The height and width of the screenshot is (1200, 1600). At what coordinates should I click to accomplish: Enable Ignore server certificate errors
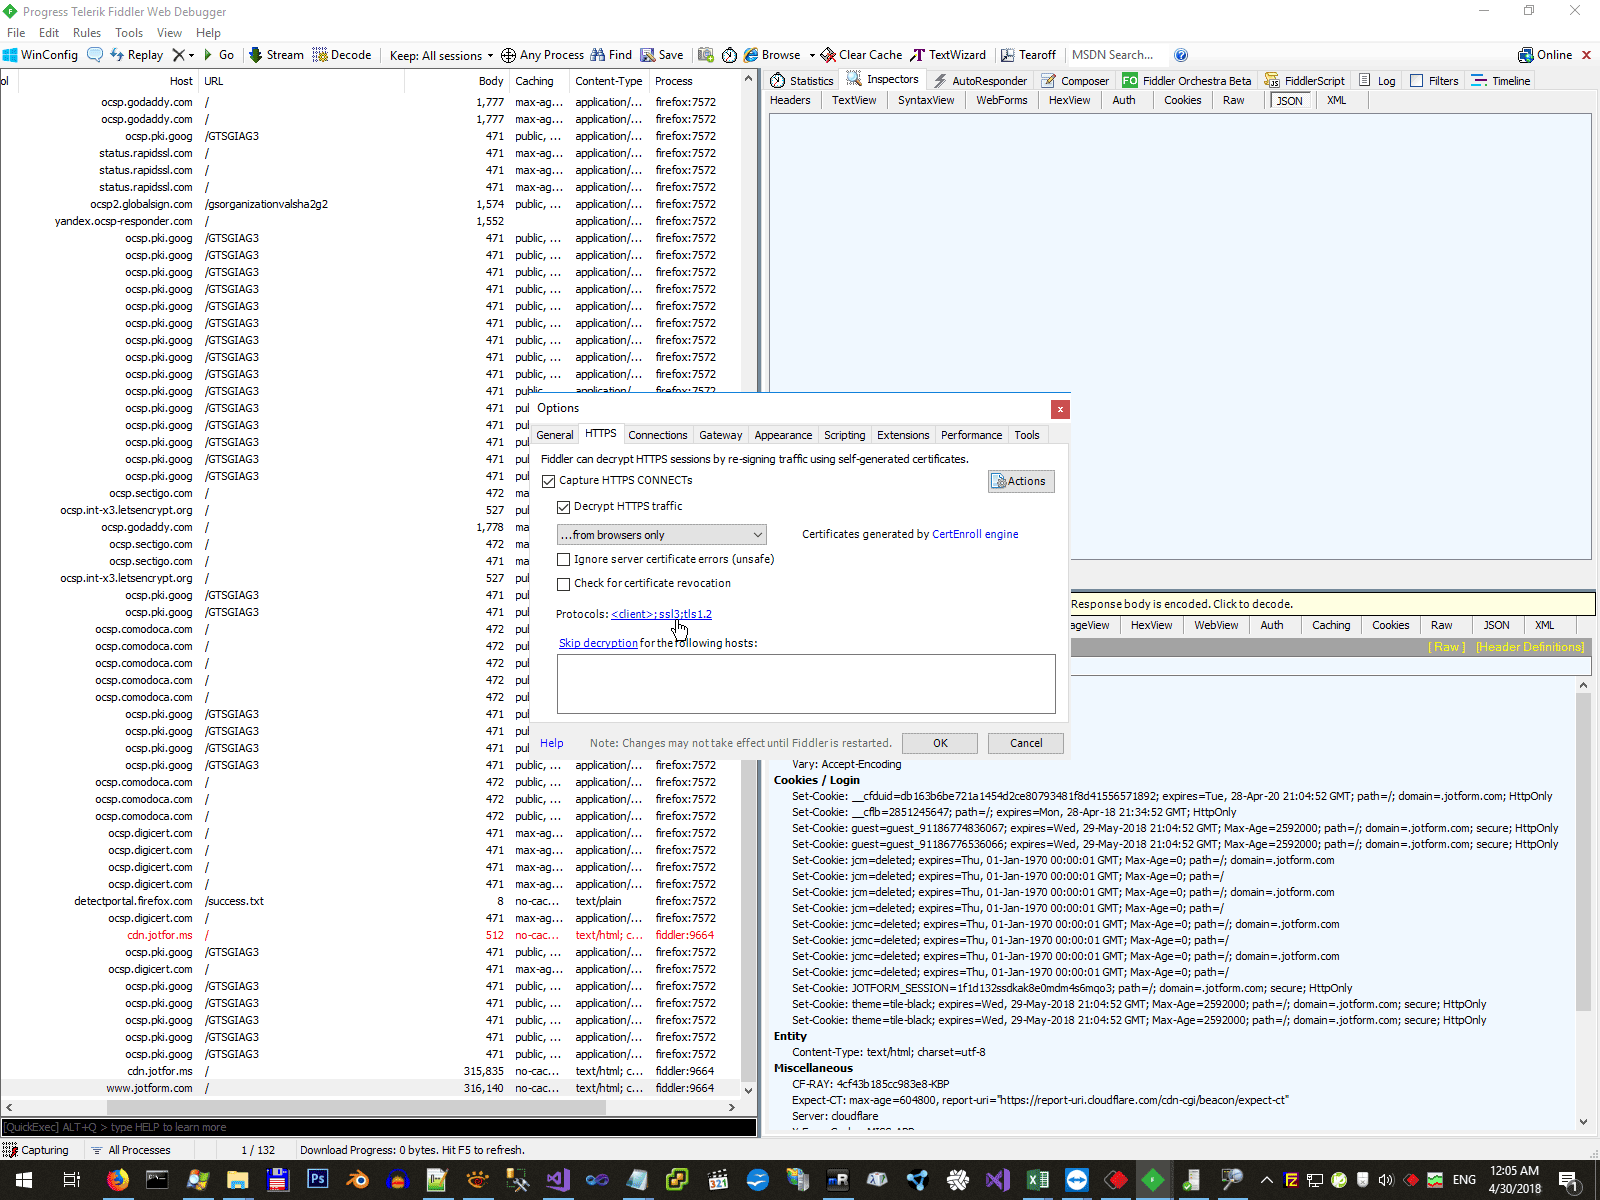pyautogui.click(x=563, y=560)
